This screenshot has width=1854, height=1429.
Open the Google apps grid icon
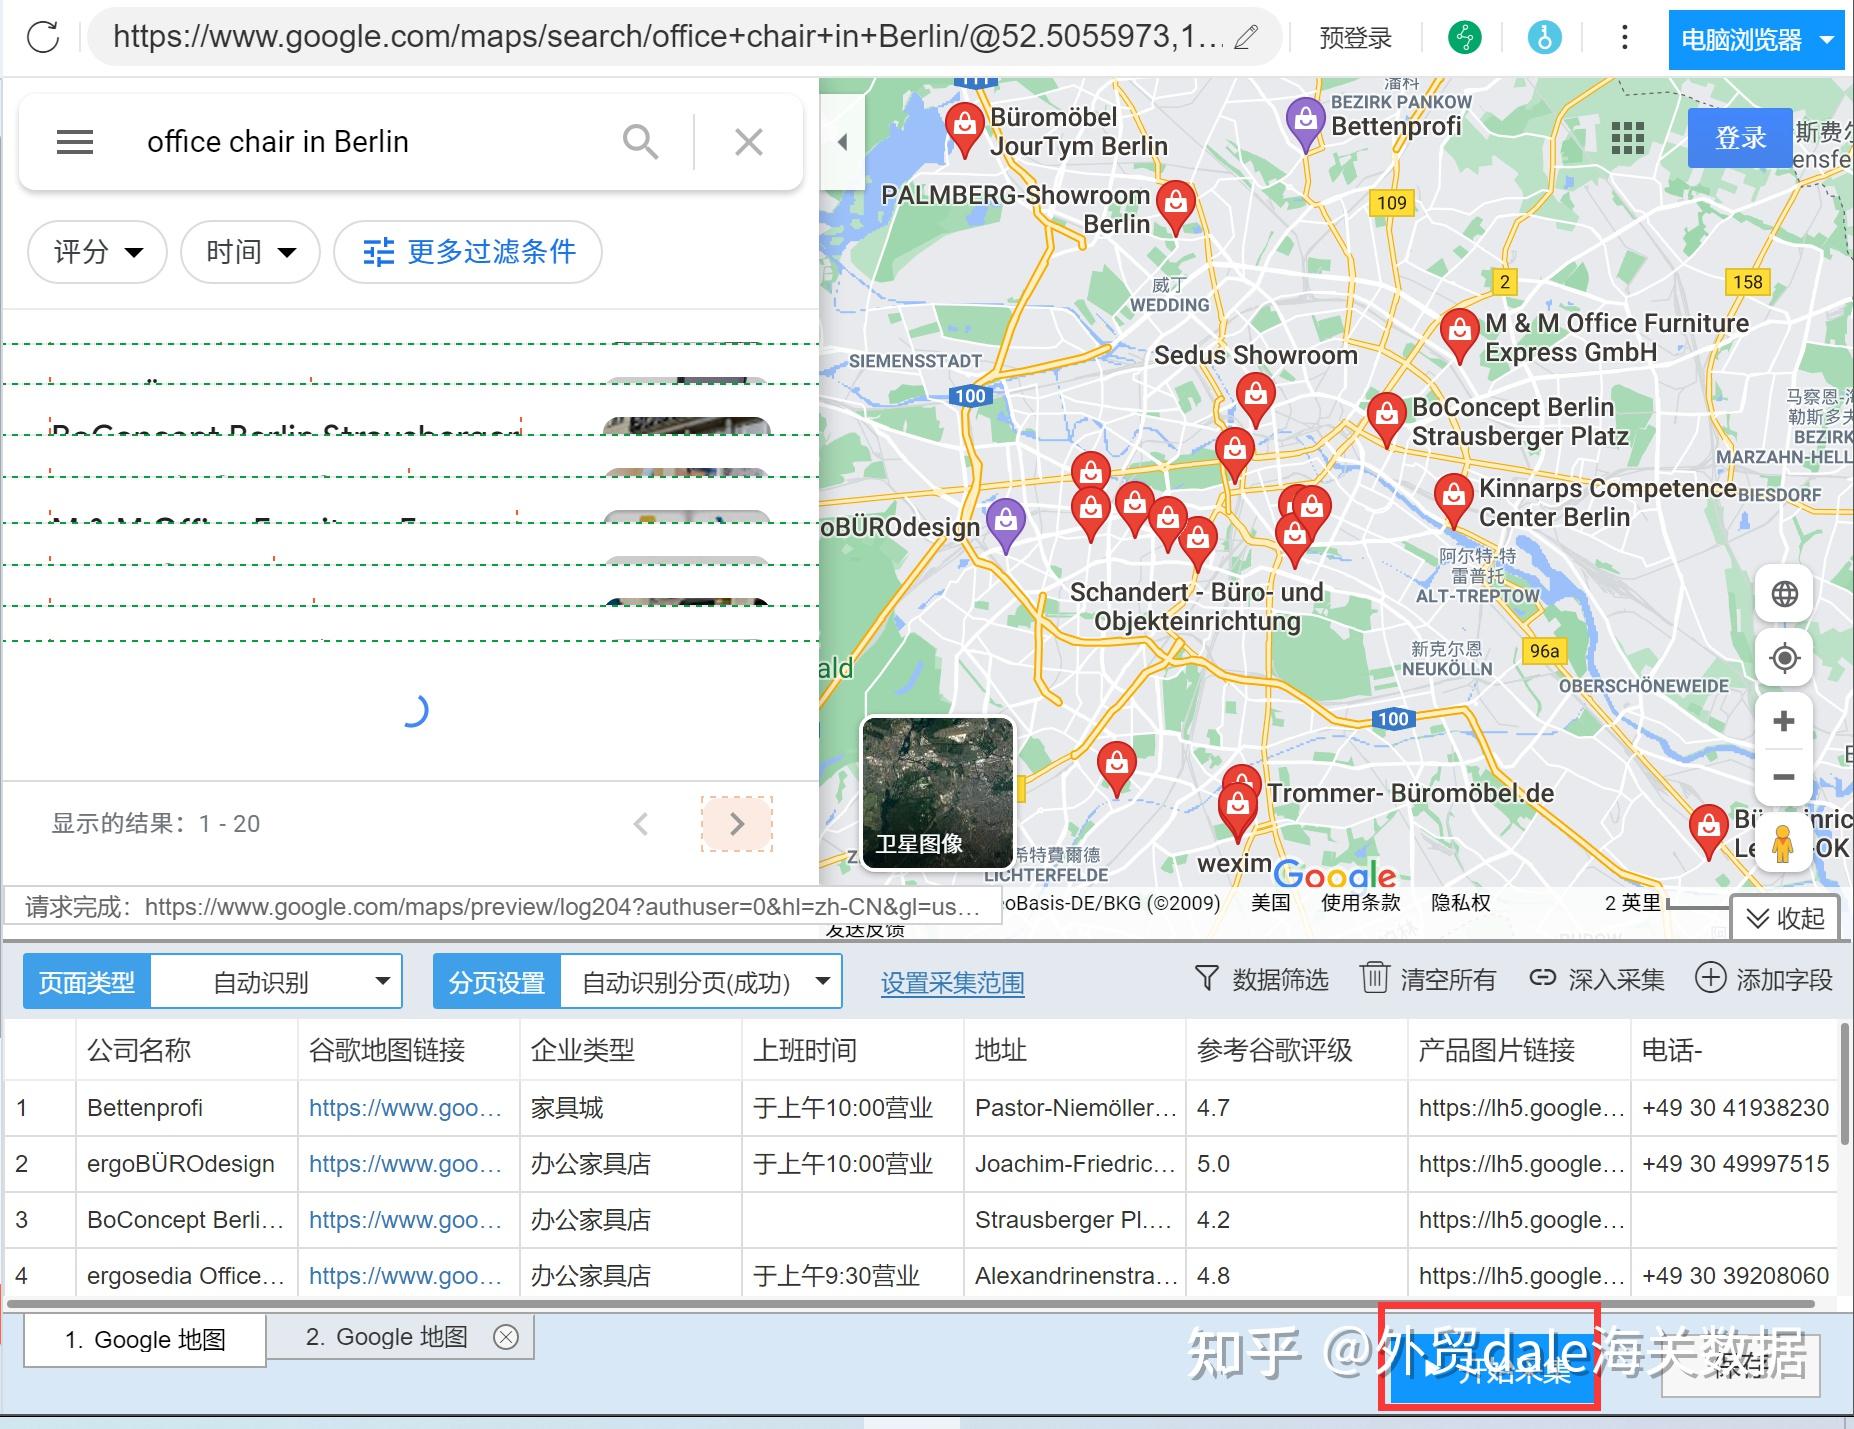tap(1628, 138)
